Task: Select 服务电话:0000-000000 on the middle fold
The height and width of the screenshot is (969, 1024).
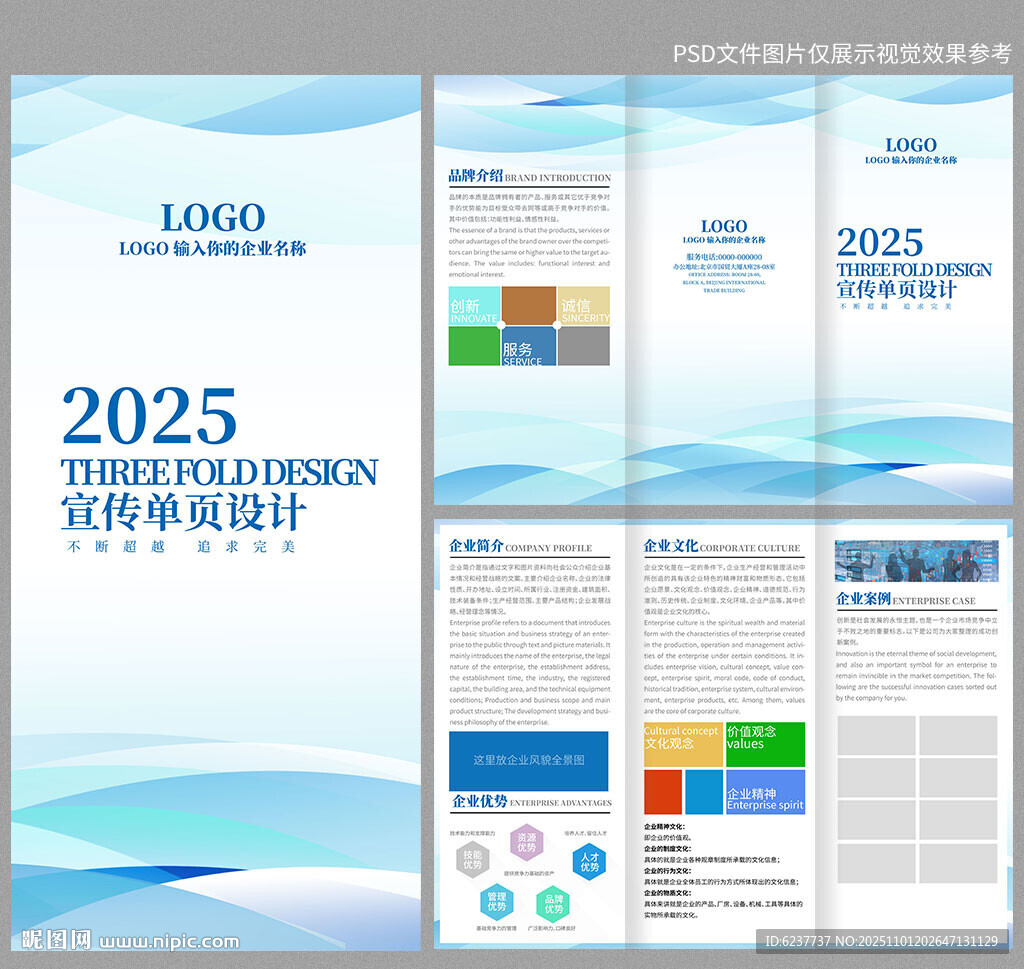Action: [x=724, y=257]
